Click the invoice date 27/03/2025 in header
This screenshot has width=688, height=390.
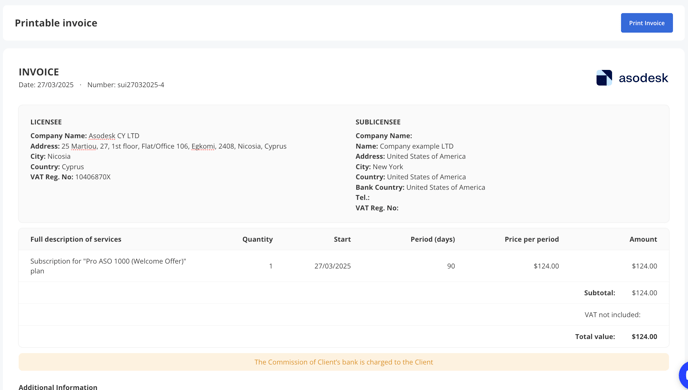(55, 85)
